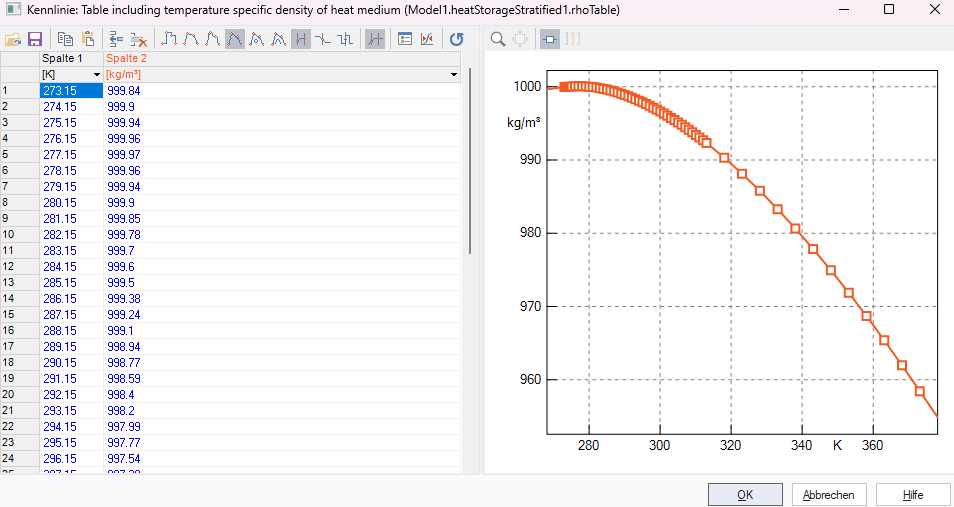Click the cell with value 998.94
The height and width of the screenshot is (507, 954).
282,346
